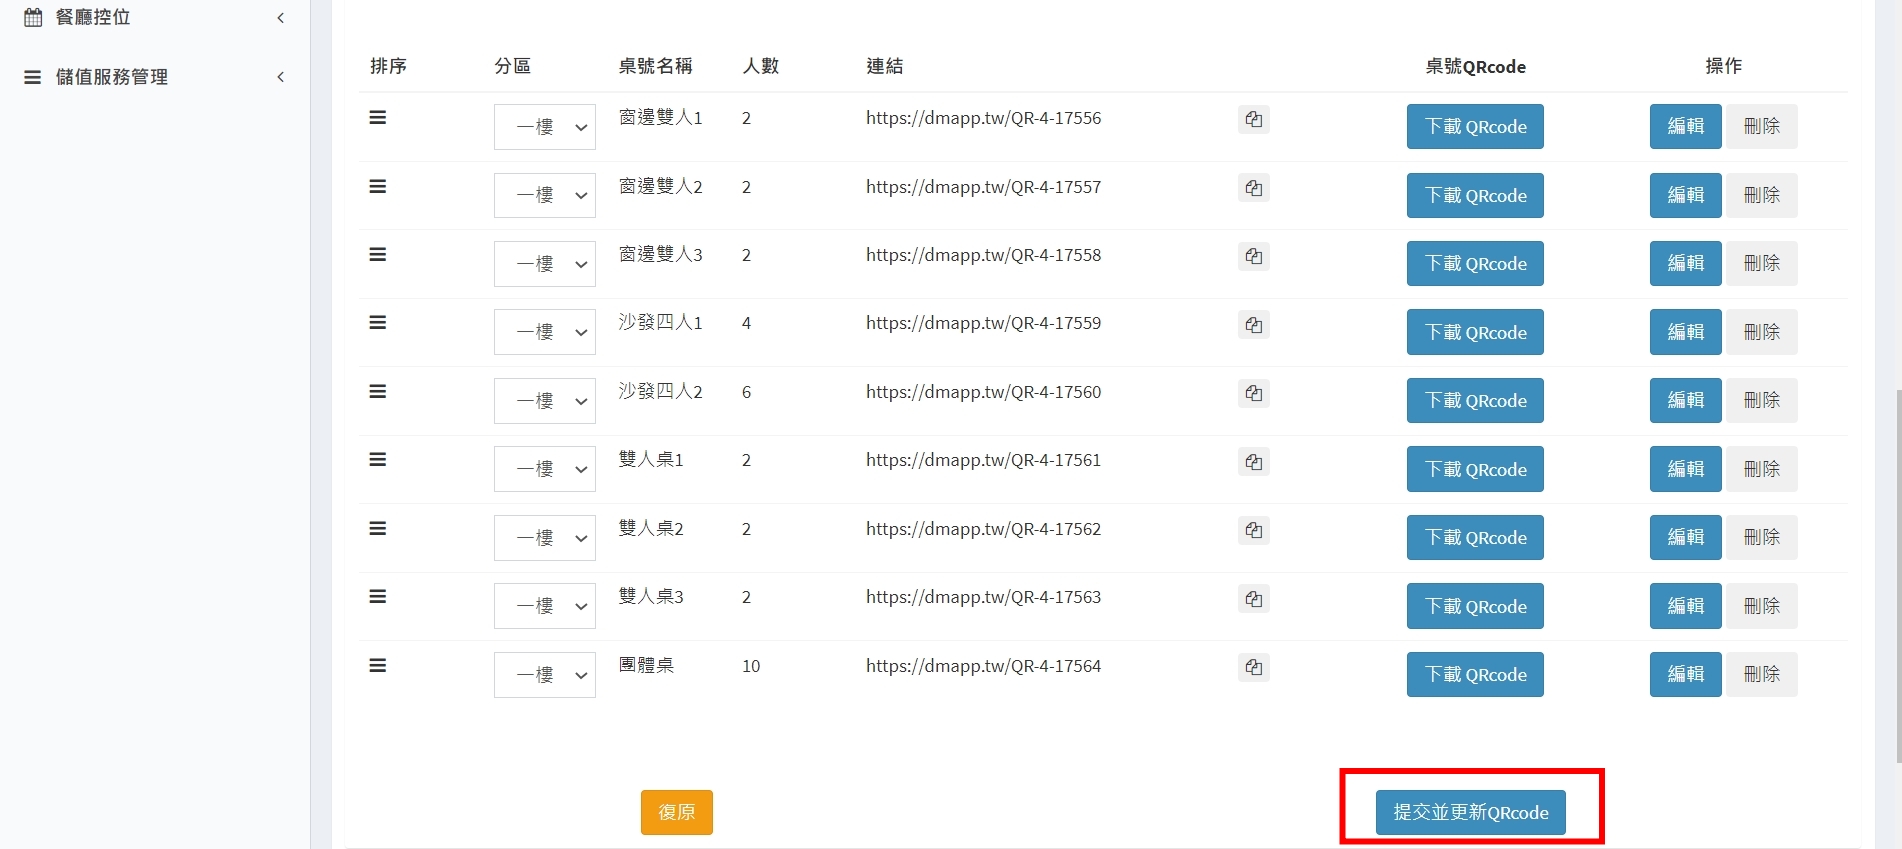The image size is (1902, 849).
Task: Edit the 雙人桌2 table entry
Action: (1685, 538)
